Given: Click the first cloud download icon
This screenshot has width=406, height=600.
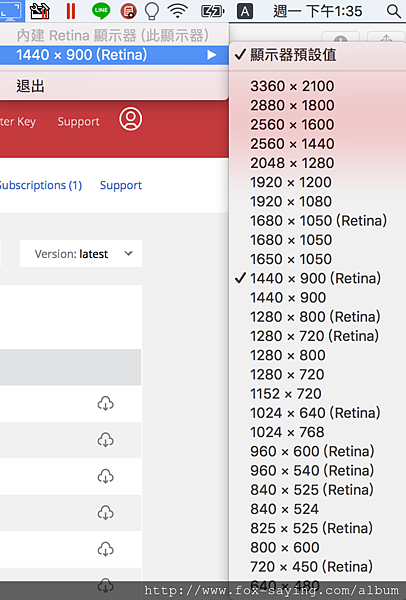Looking at the screenshot, I should 106,404.
